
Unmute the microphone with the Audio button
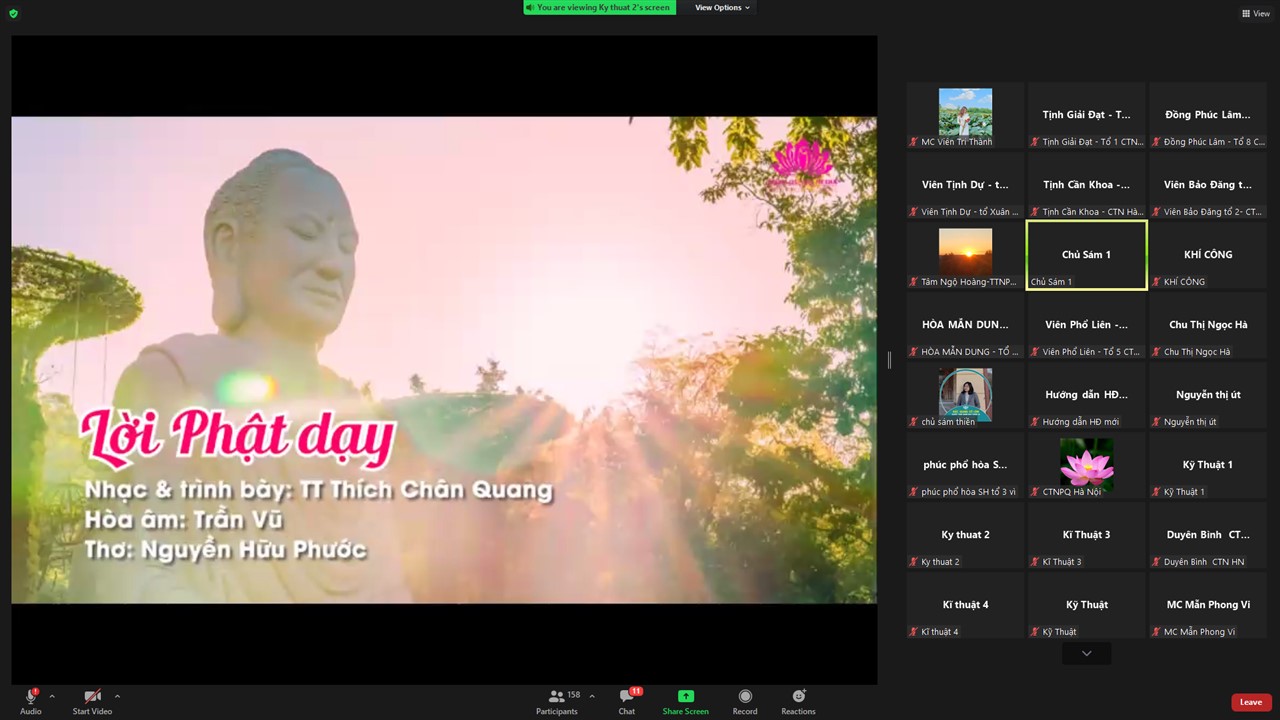[x=31, y=701]
